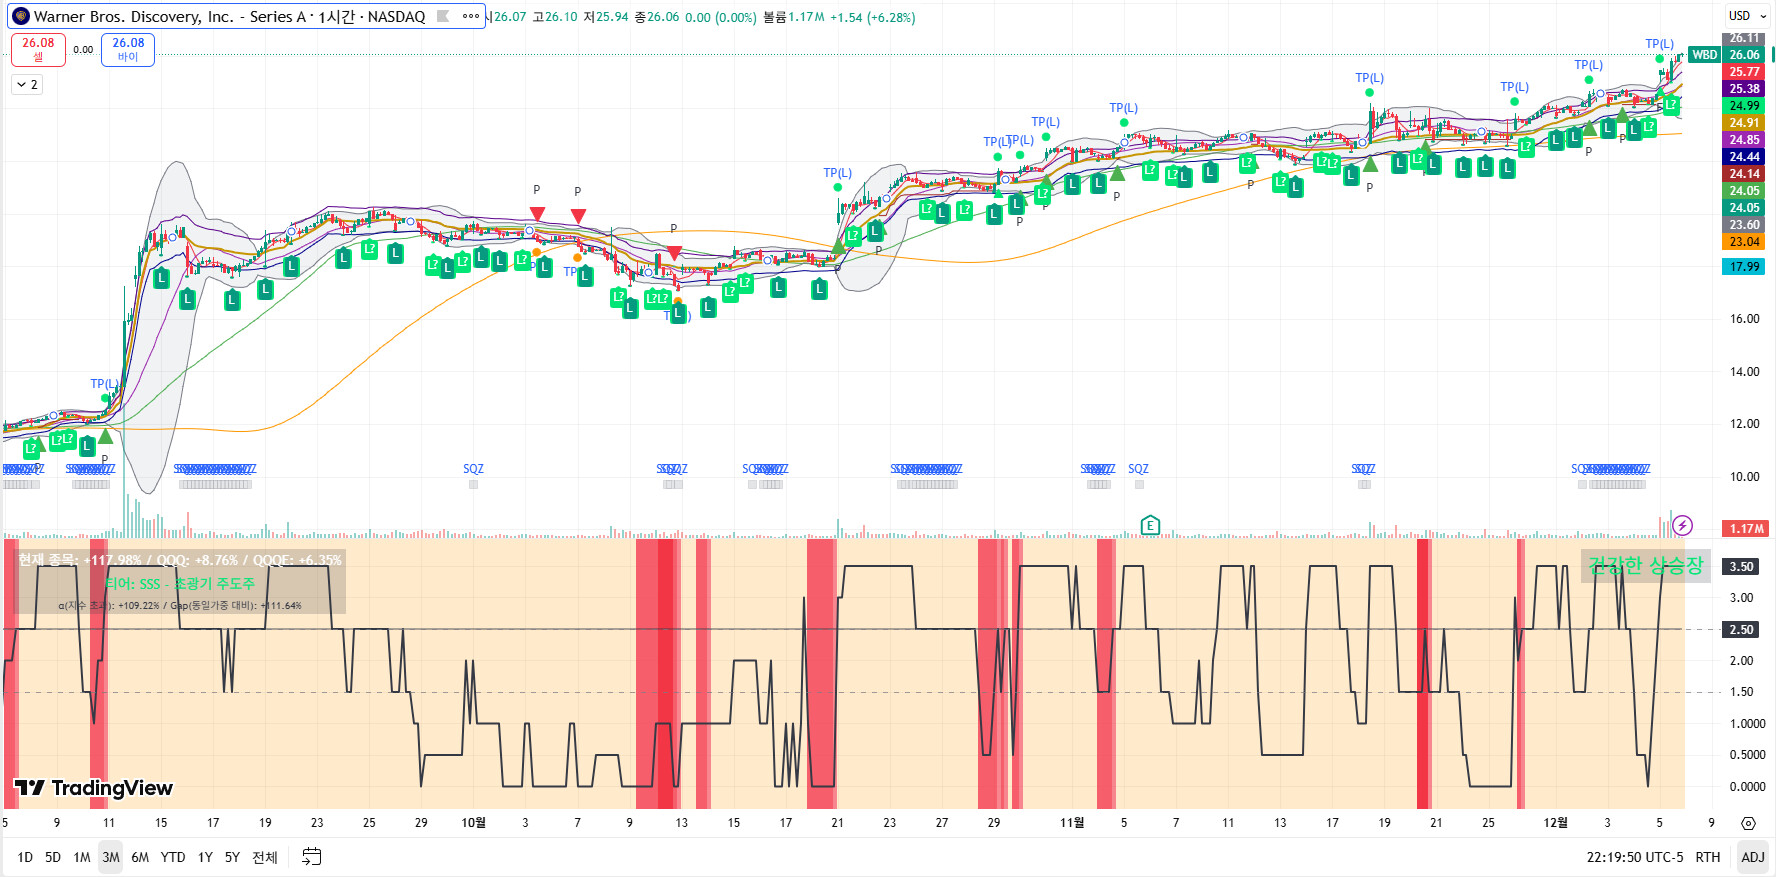Click the 10.00 price scale label
The width and height of the screenshot is (1776, 877).
point(1745,477)
